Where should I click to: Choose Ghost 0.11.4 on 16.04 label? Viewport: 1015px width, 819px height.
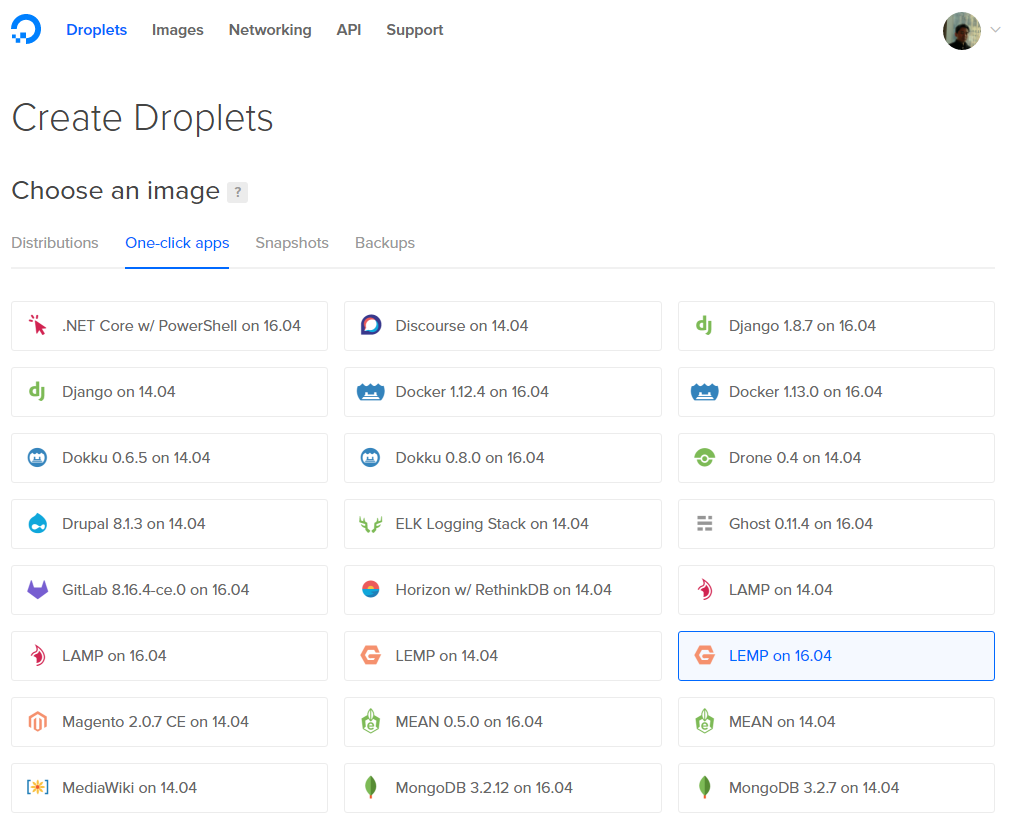801,524
